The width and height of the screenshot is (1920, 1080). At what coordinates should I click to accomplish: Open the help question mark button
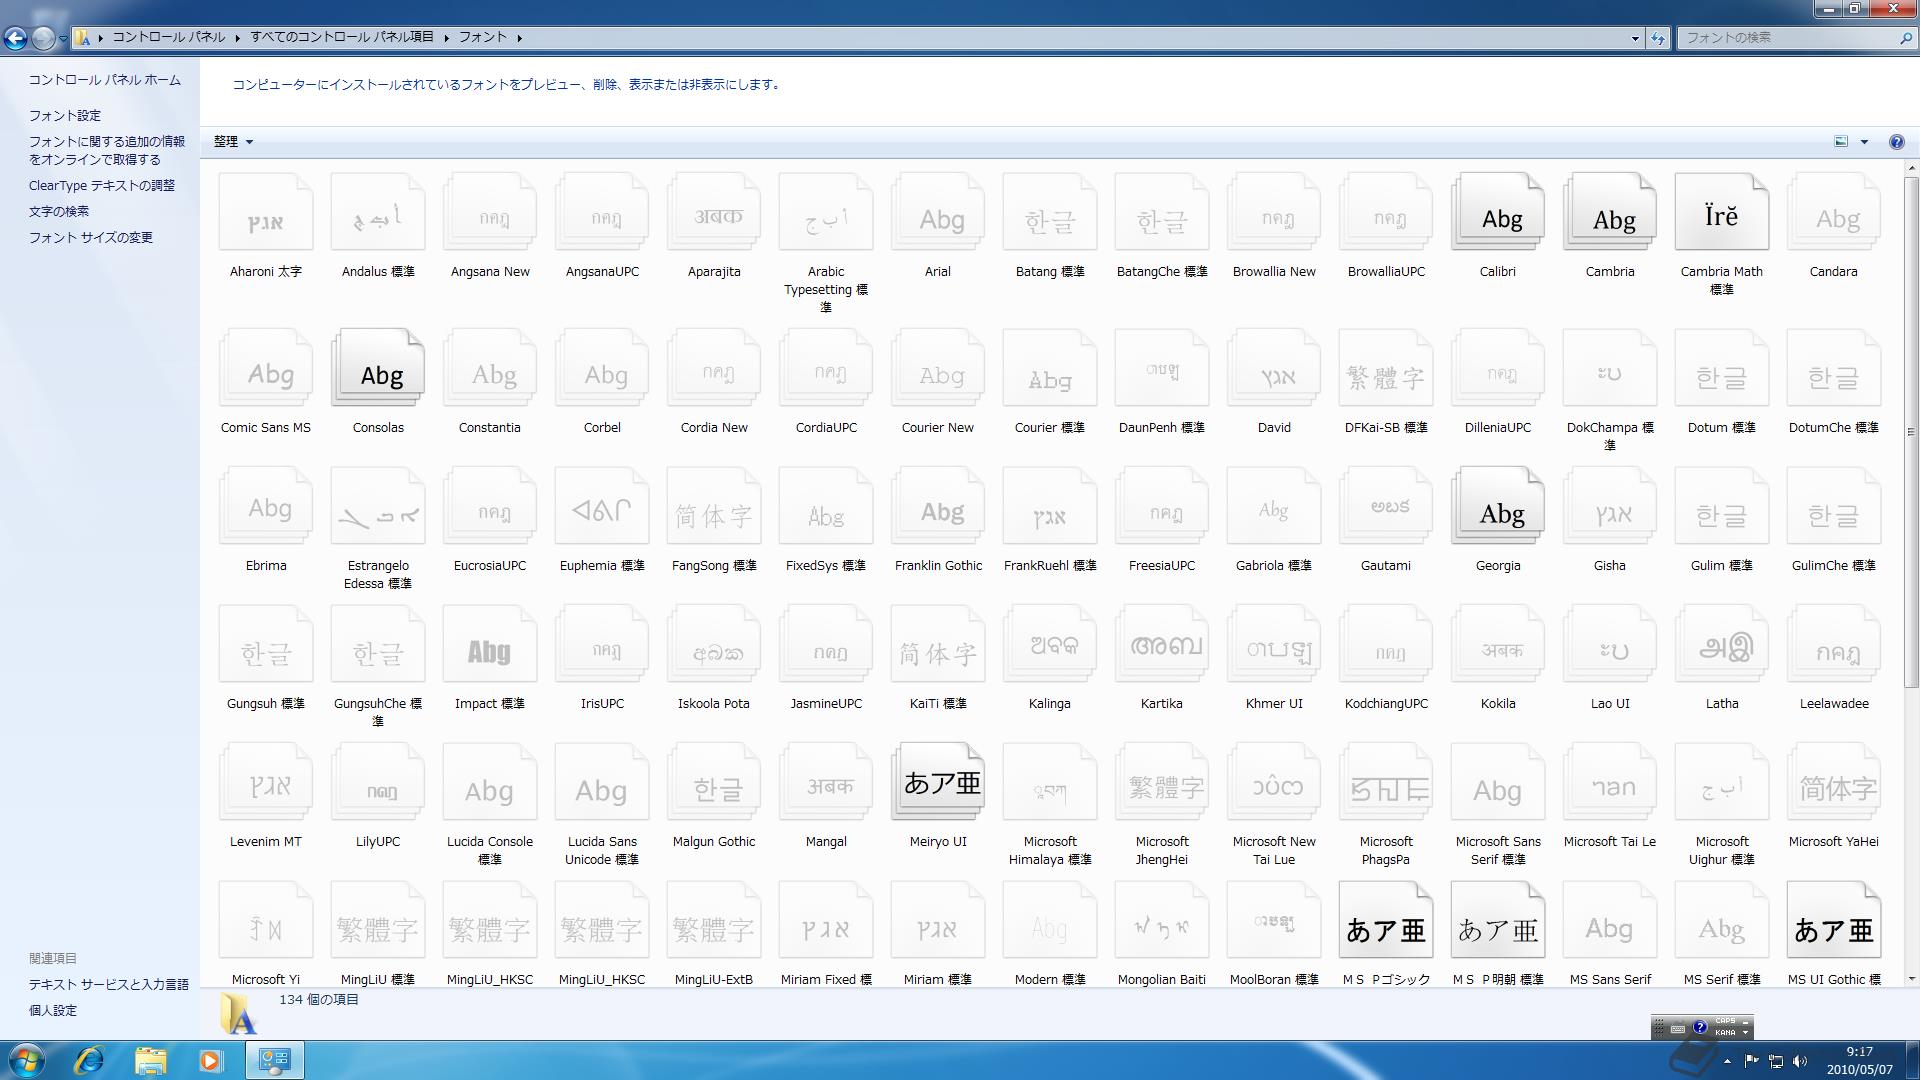pyautogui.click(x=1896, y=142)
